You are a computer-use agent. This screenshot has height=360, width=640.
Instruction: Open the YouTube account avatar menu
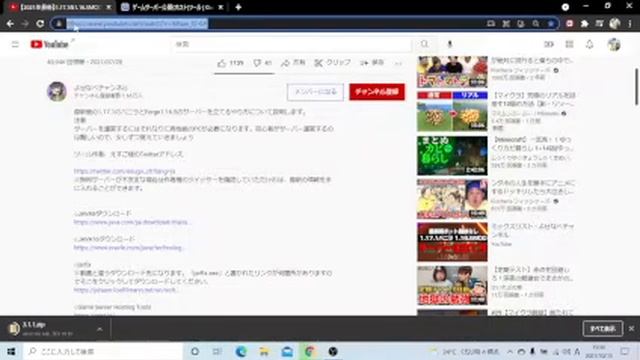pyautogui.click(x=614, y=44)
